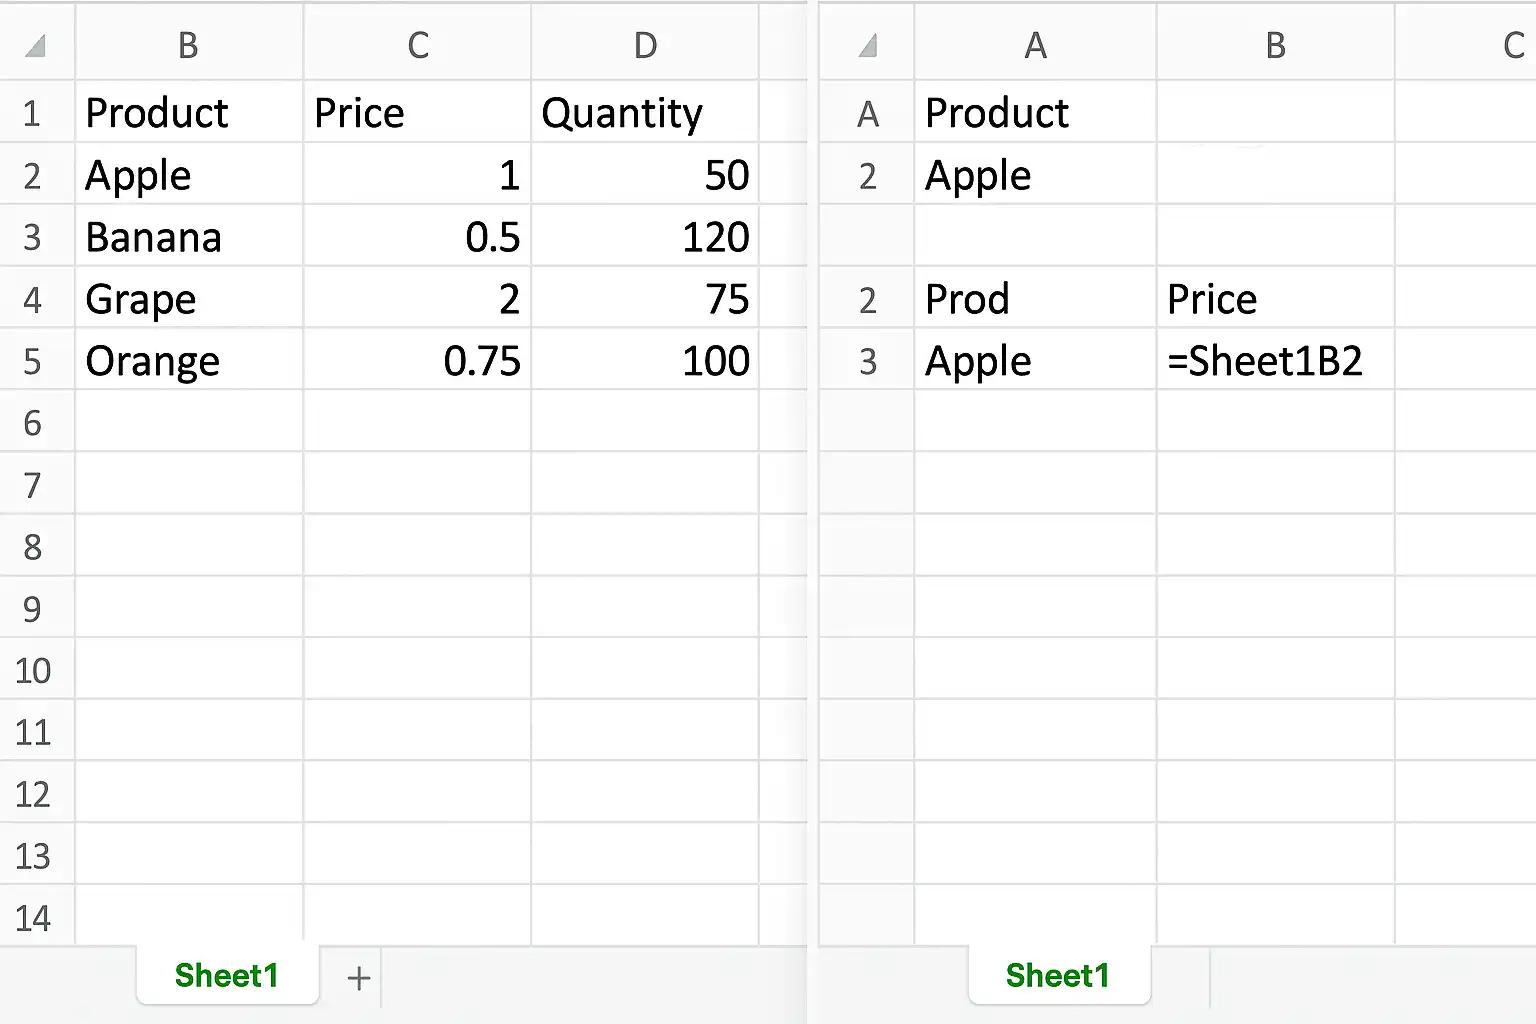Image resolution: width=1536 pixels, height=1024 pixels.
Task: Click the Prod cell in right sheet
Action: pos(1036,299)
